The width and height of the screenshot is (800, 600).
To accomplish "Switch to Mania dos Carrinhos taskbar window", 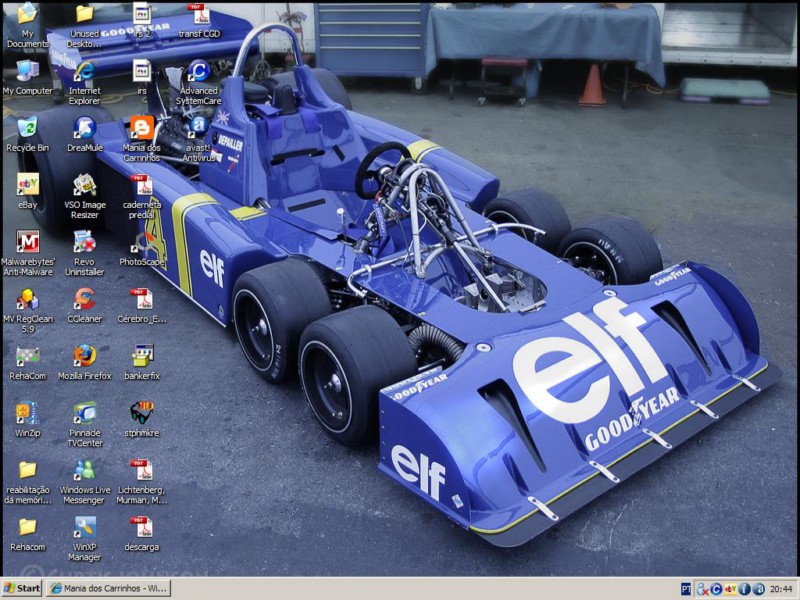I will (109, 588).
